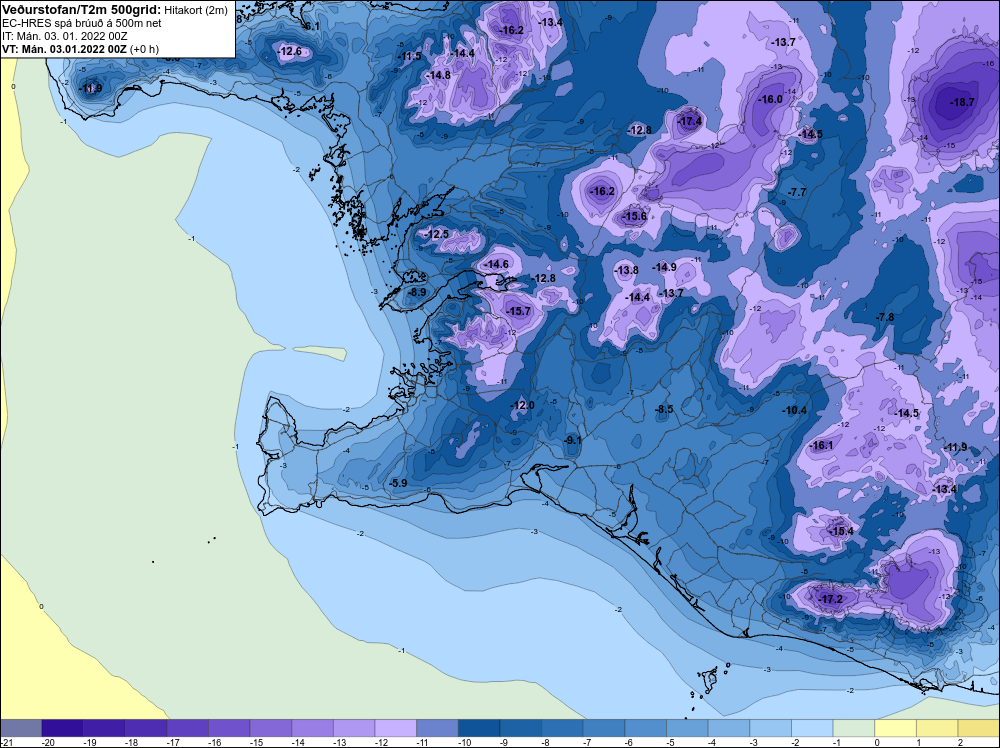This screenshot has height=748, width=1000.
Task: Click the legend swatch labeled -7
Action: point(604,728)
